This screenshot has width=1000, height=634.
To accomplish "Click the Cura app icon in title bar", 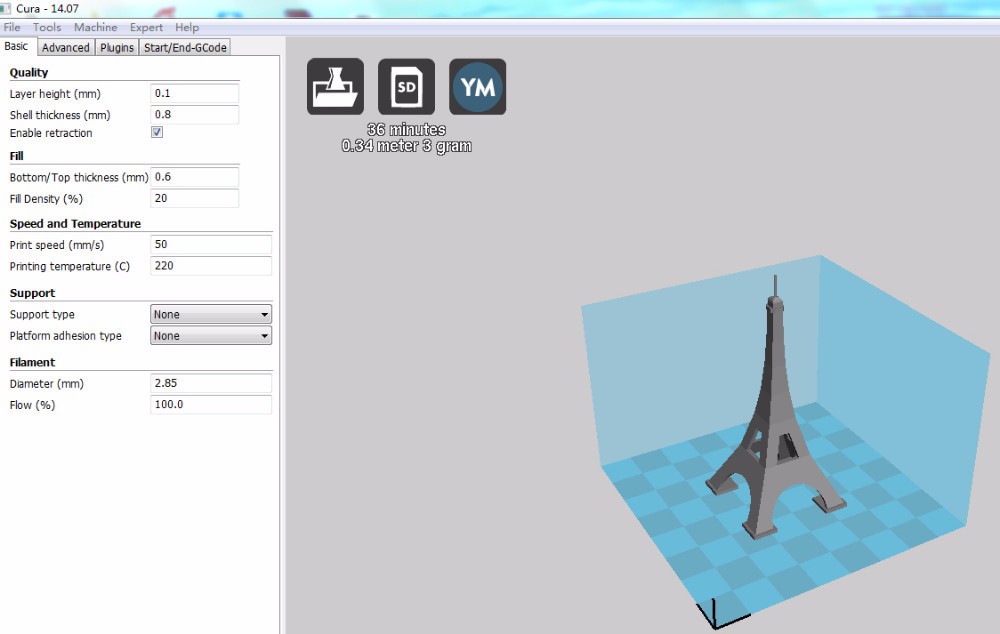I will [6, 9].
